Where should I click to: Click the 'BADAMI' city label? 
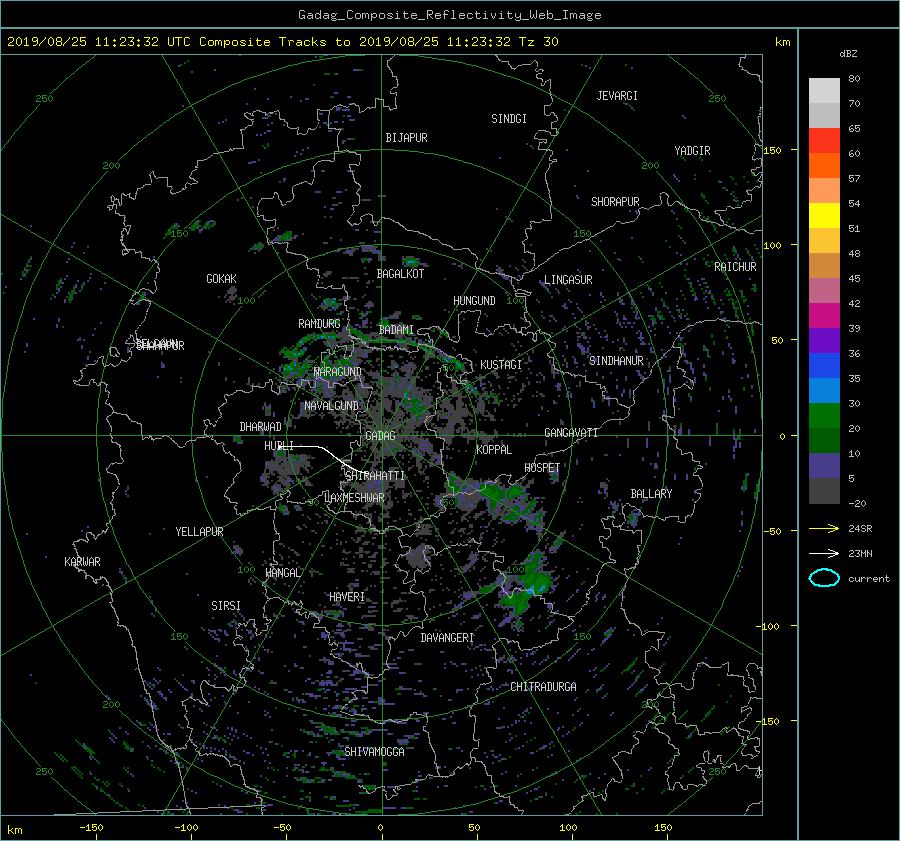[396, 330]
